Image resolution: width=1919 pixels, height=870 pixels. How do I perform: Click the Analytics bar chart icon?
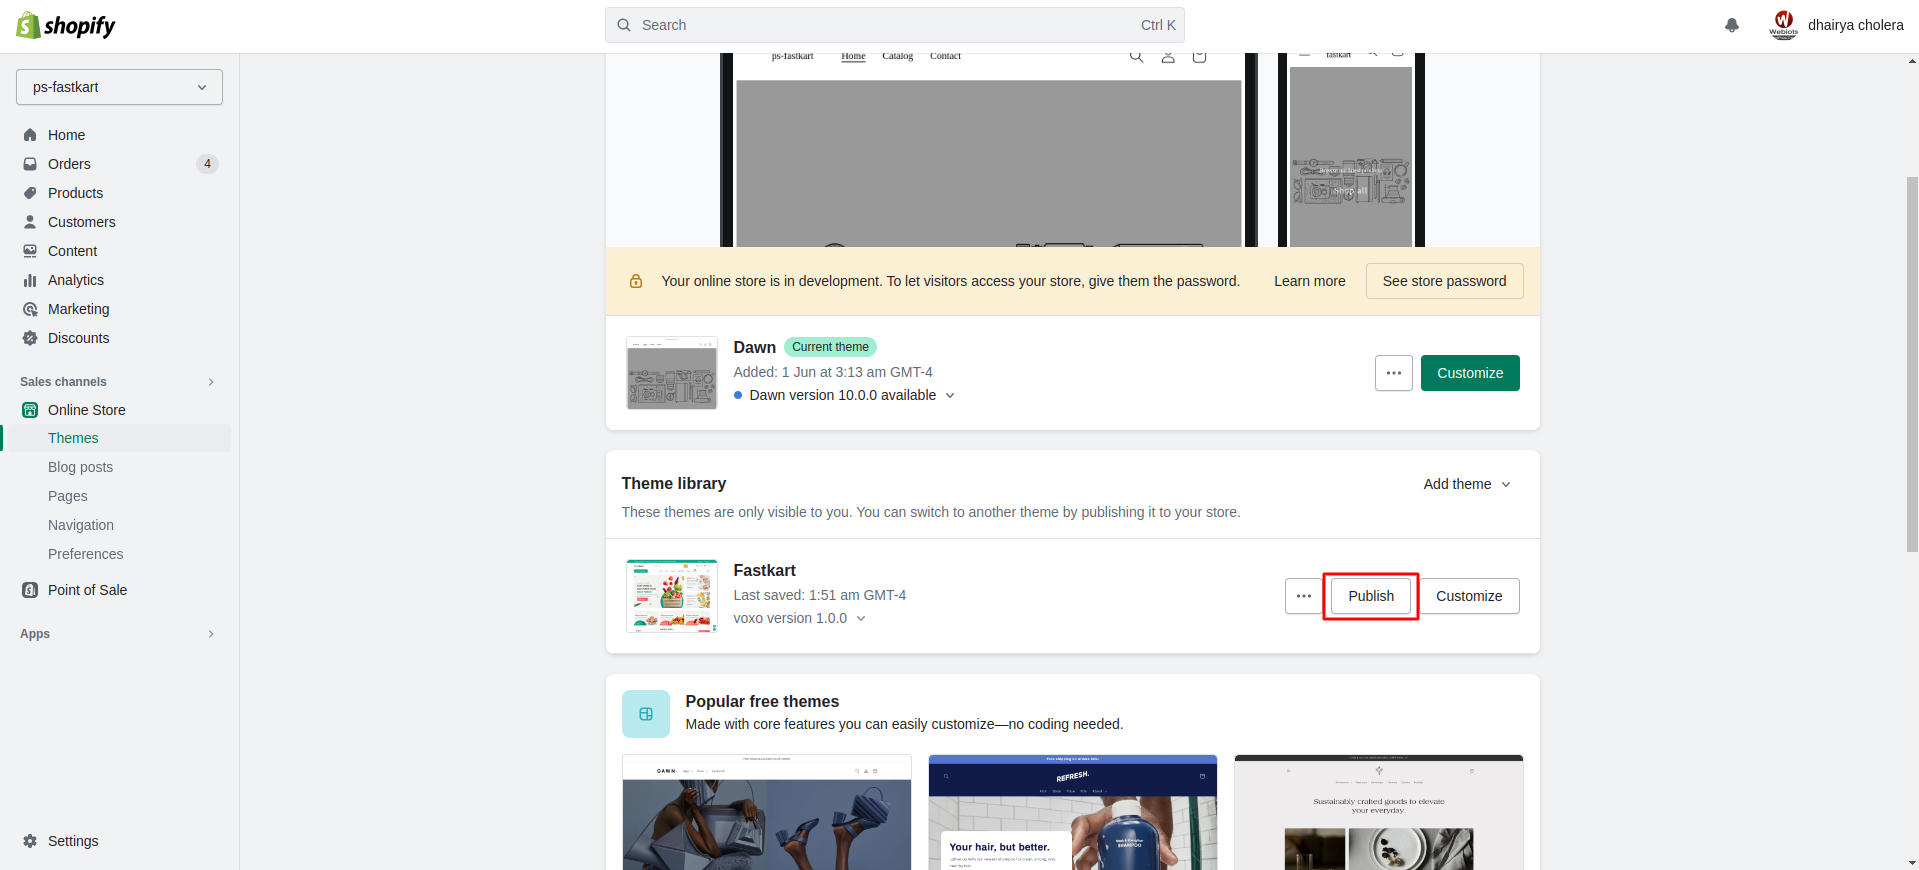click(30, 280)
